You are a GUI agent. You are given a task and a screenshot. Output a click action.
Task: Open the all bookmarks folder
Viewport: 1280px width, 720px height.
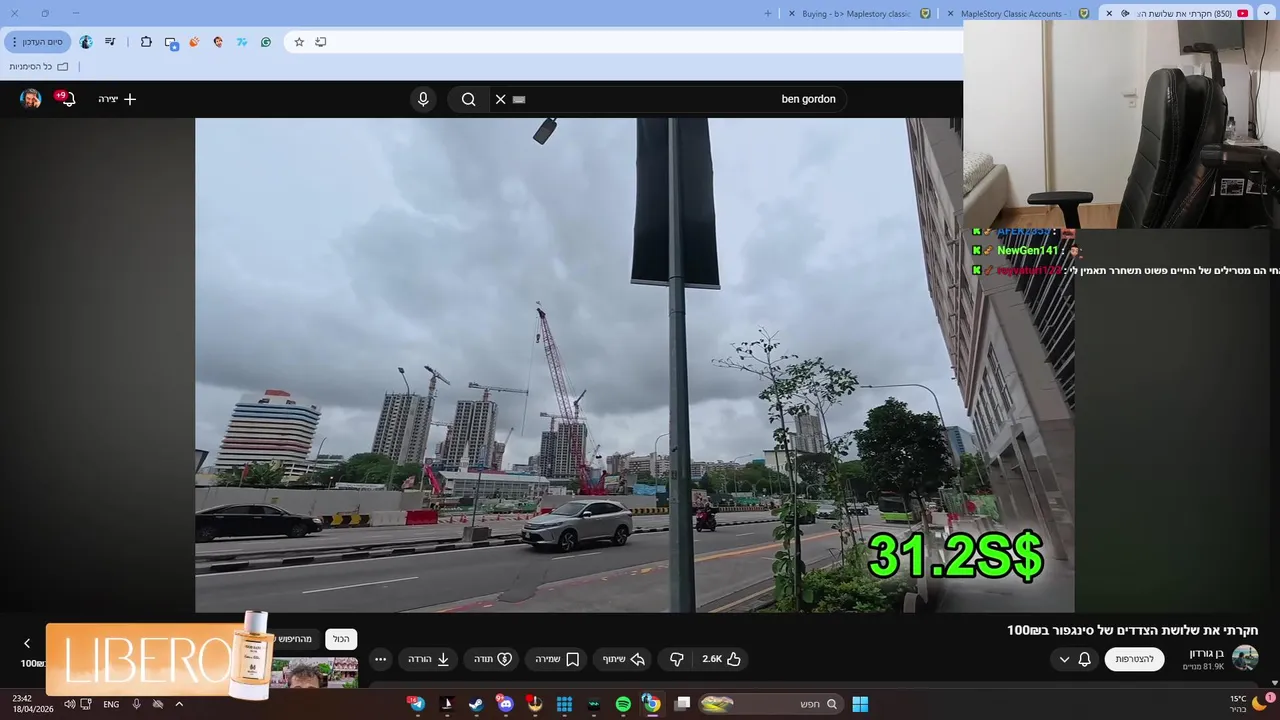pyautogui.click(x=39, y=67)
